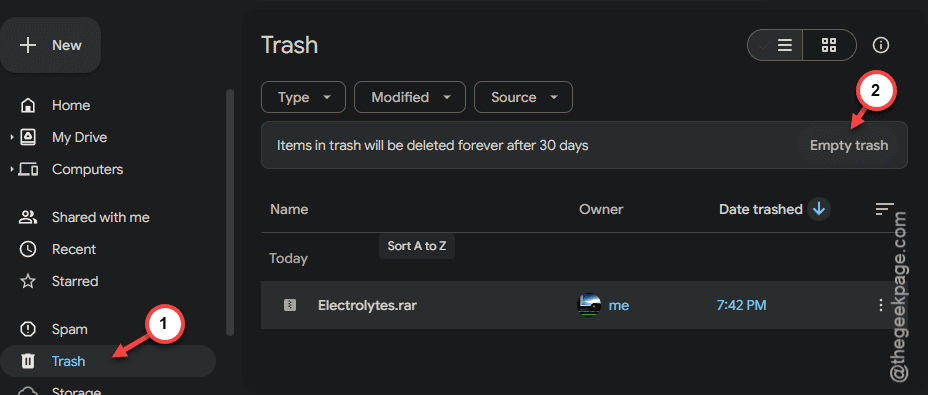928x395 pixels.
Task: Click the rar archive file icon
Action: pyautogui.click(x=289, y=306)
